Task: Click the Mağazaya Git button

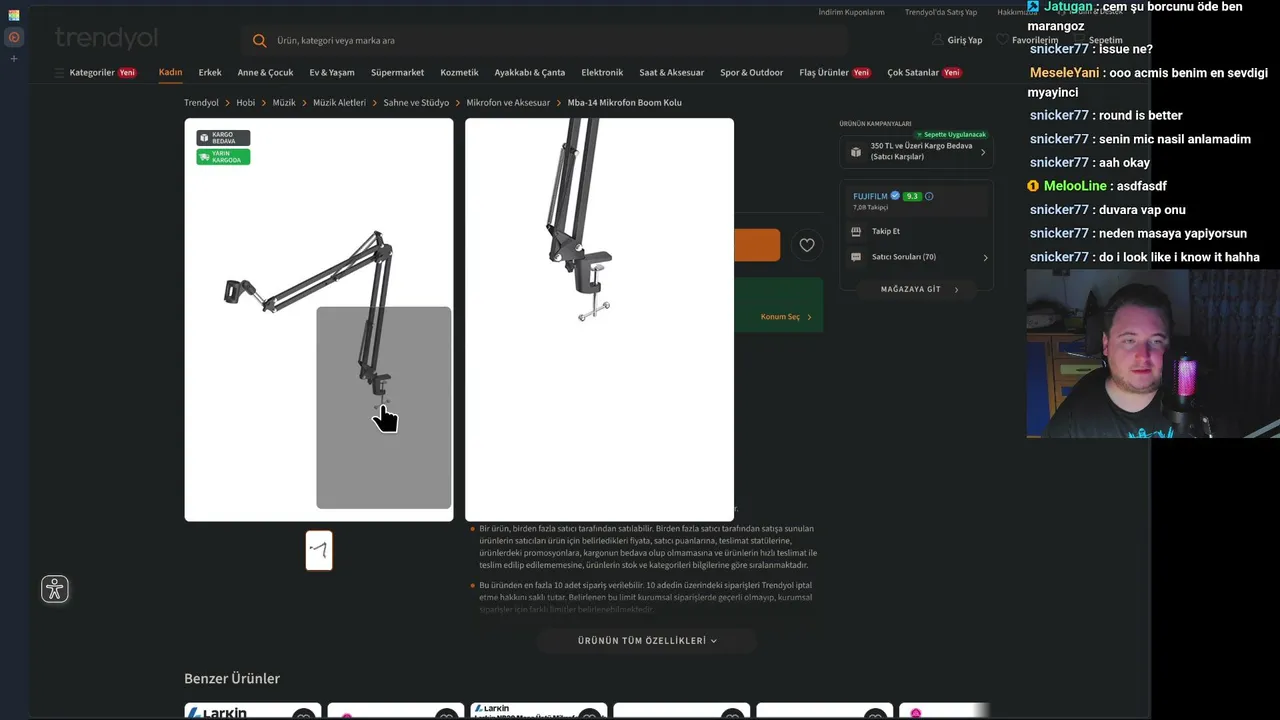Action: click(917, 289)
